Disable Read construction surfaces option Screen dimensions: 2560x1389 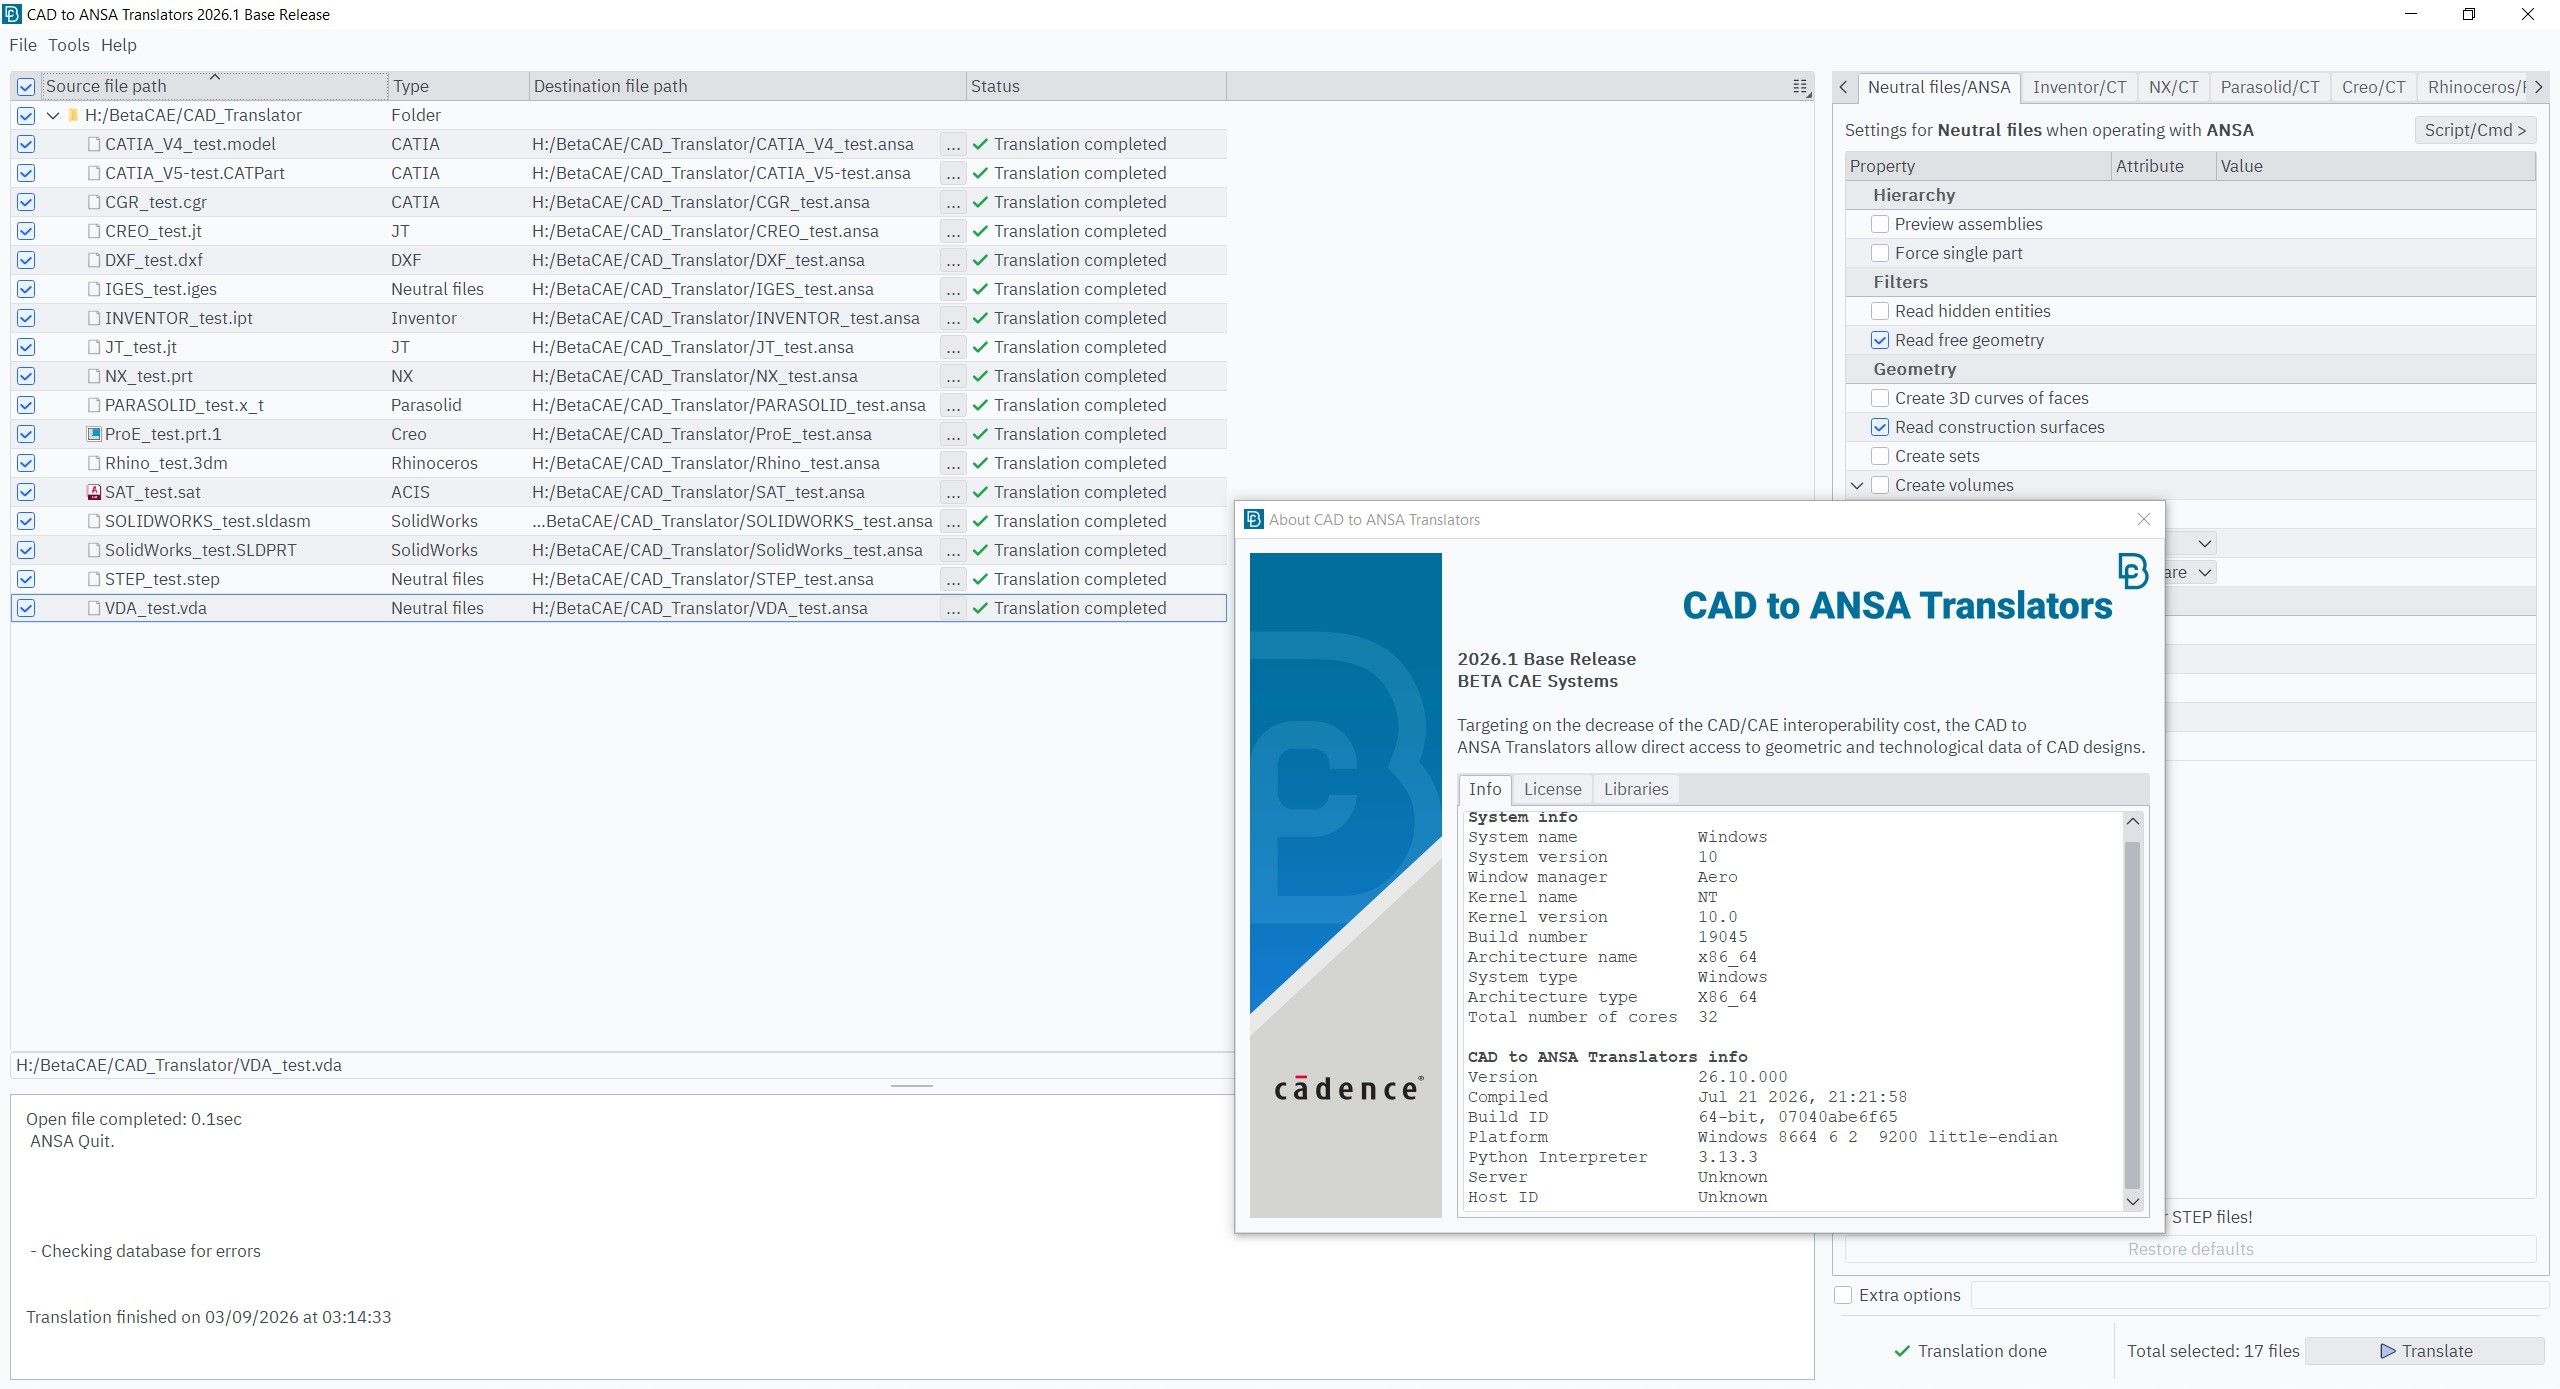[1880, 427]
